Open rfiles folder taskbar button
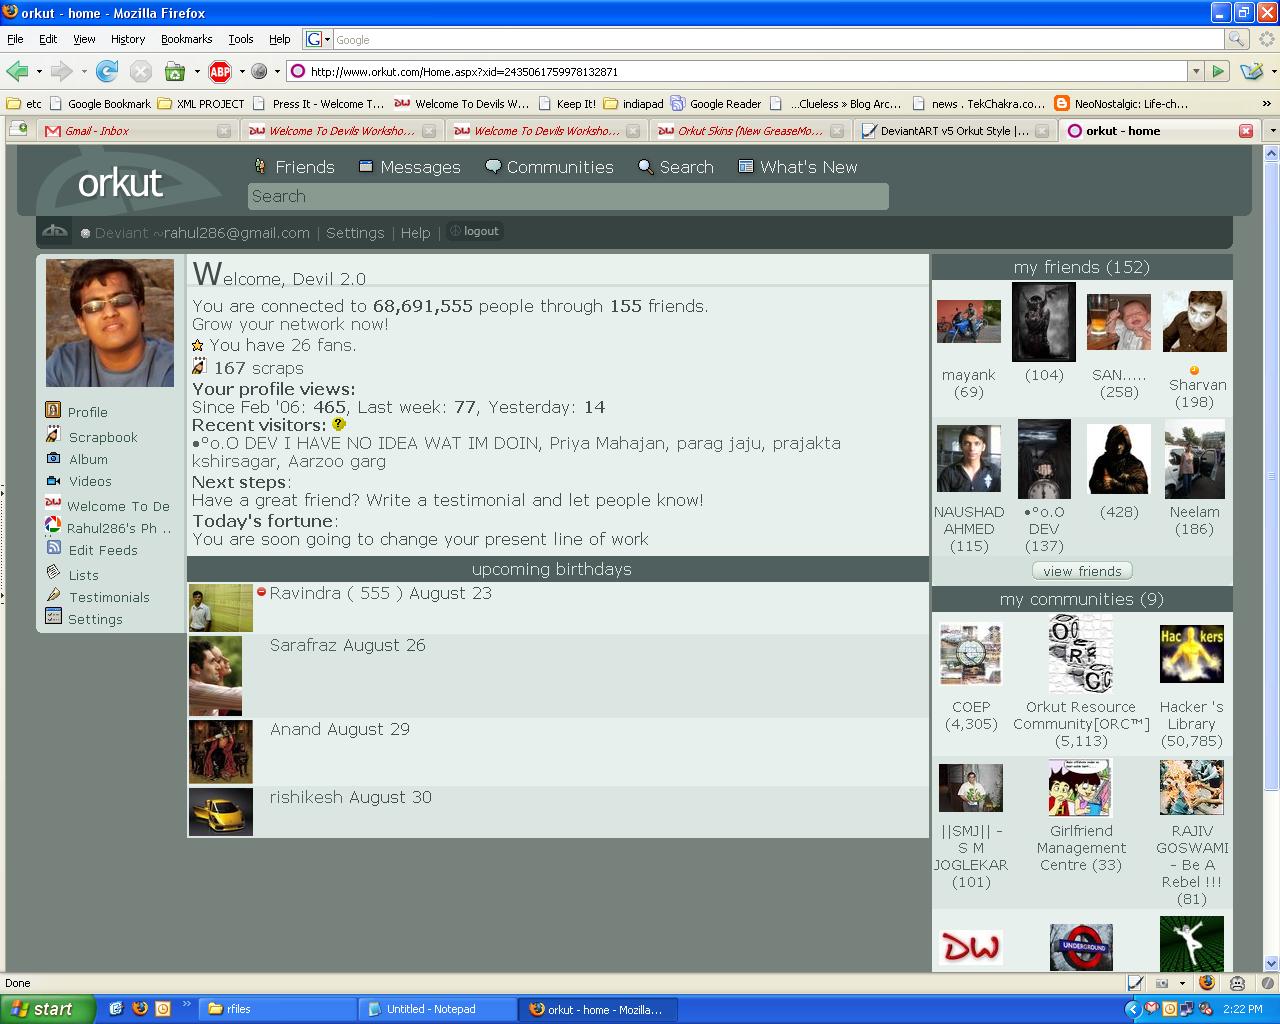1280x1024 pixels. click(278, 1009)
